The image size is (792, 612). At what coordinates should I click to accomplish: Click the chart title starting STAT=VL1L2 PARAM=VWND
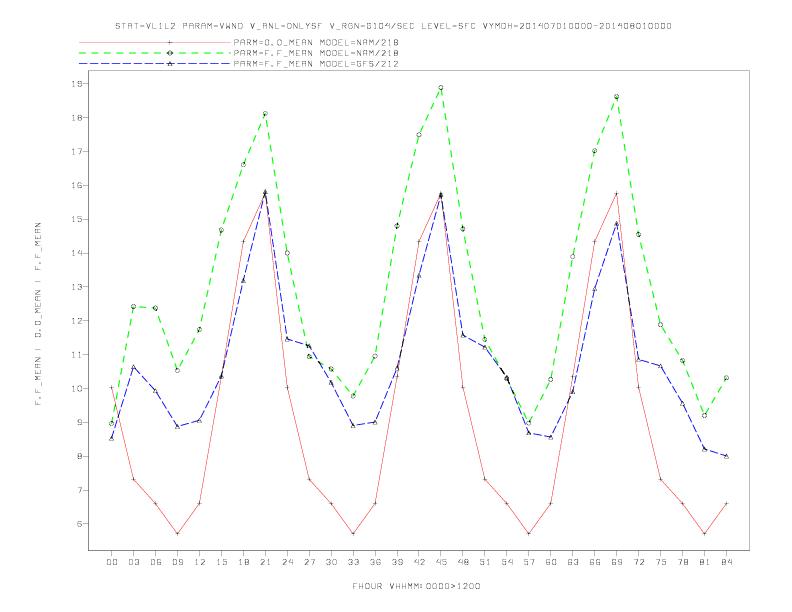tap(393, 26)
